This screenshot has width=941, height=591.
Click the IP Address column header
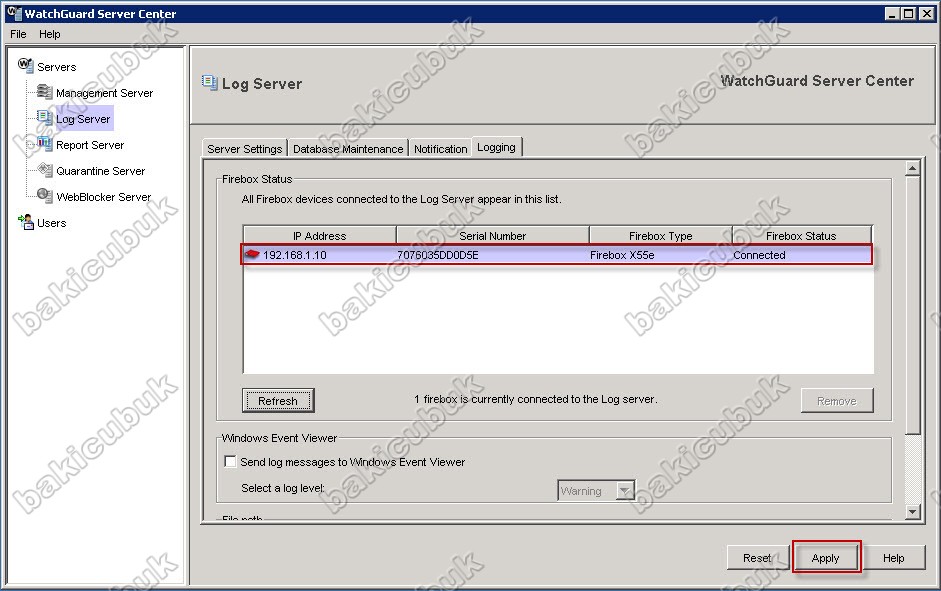pos(319,235)
